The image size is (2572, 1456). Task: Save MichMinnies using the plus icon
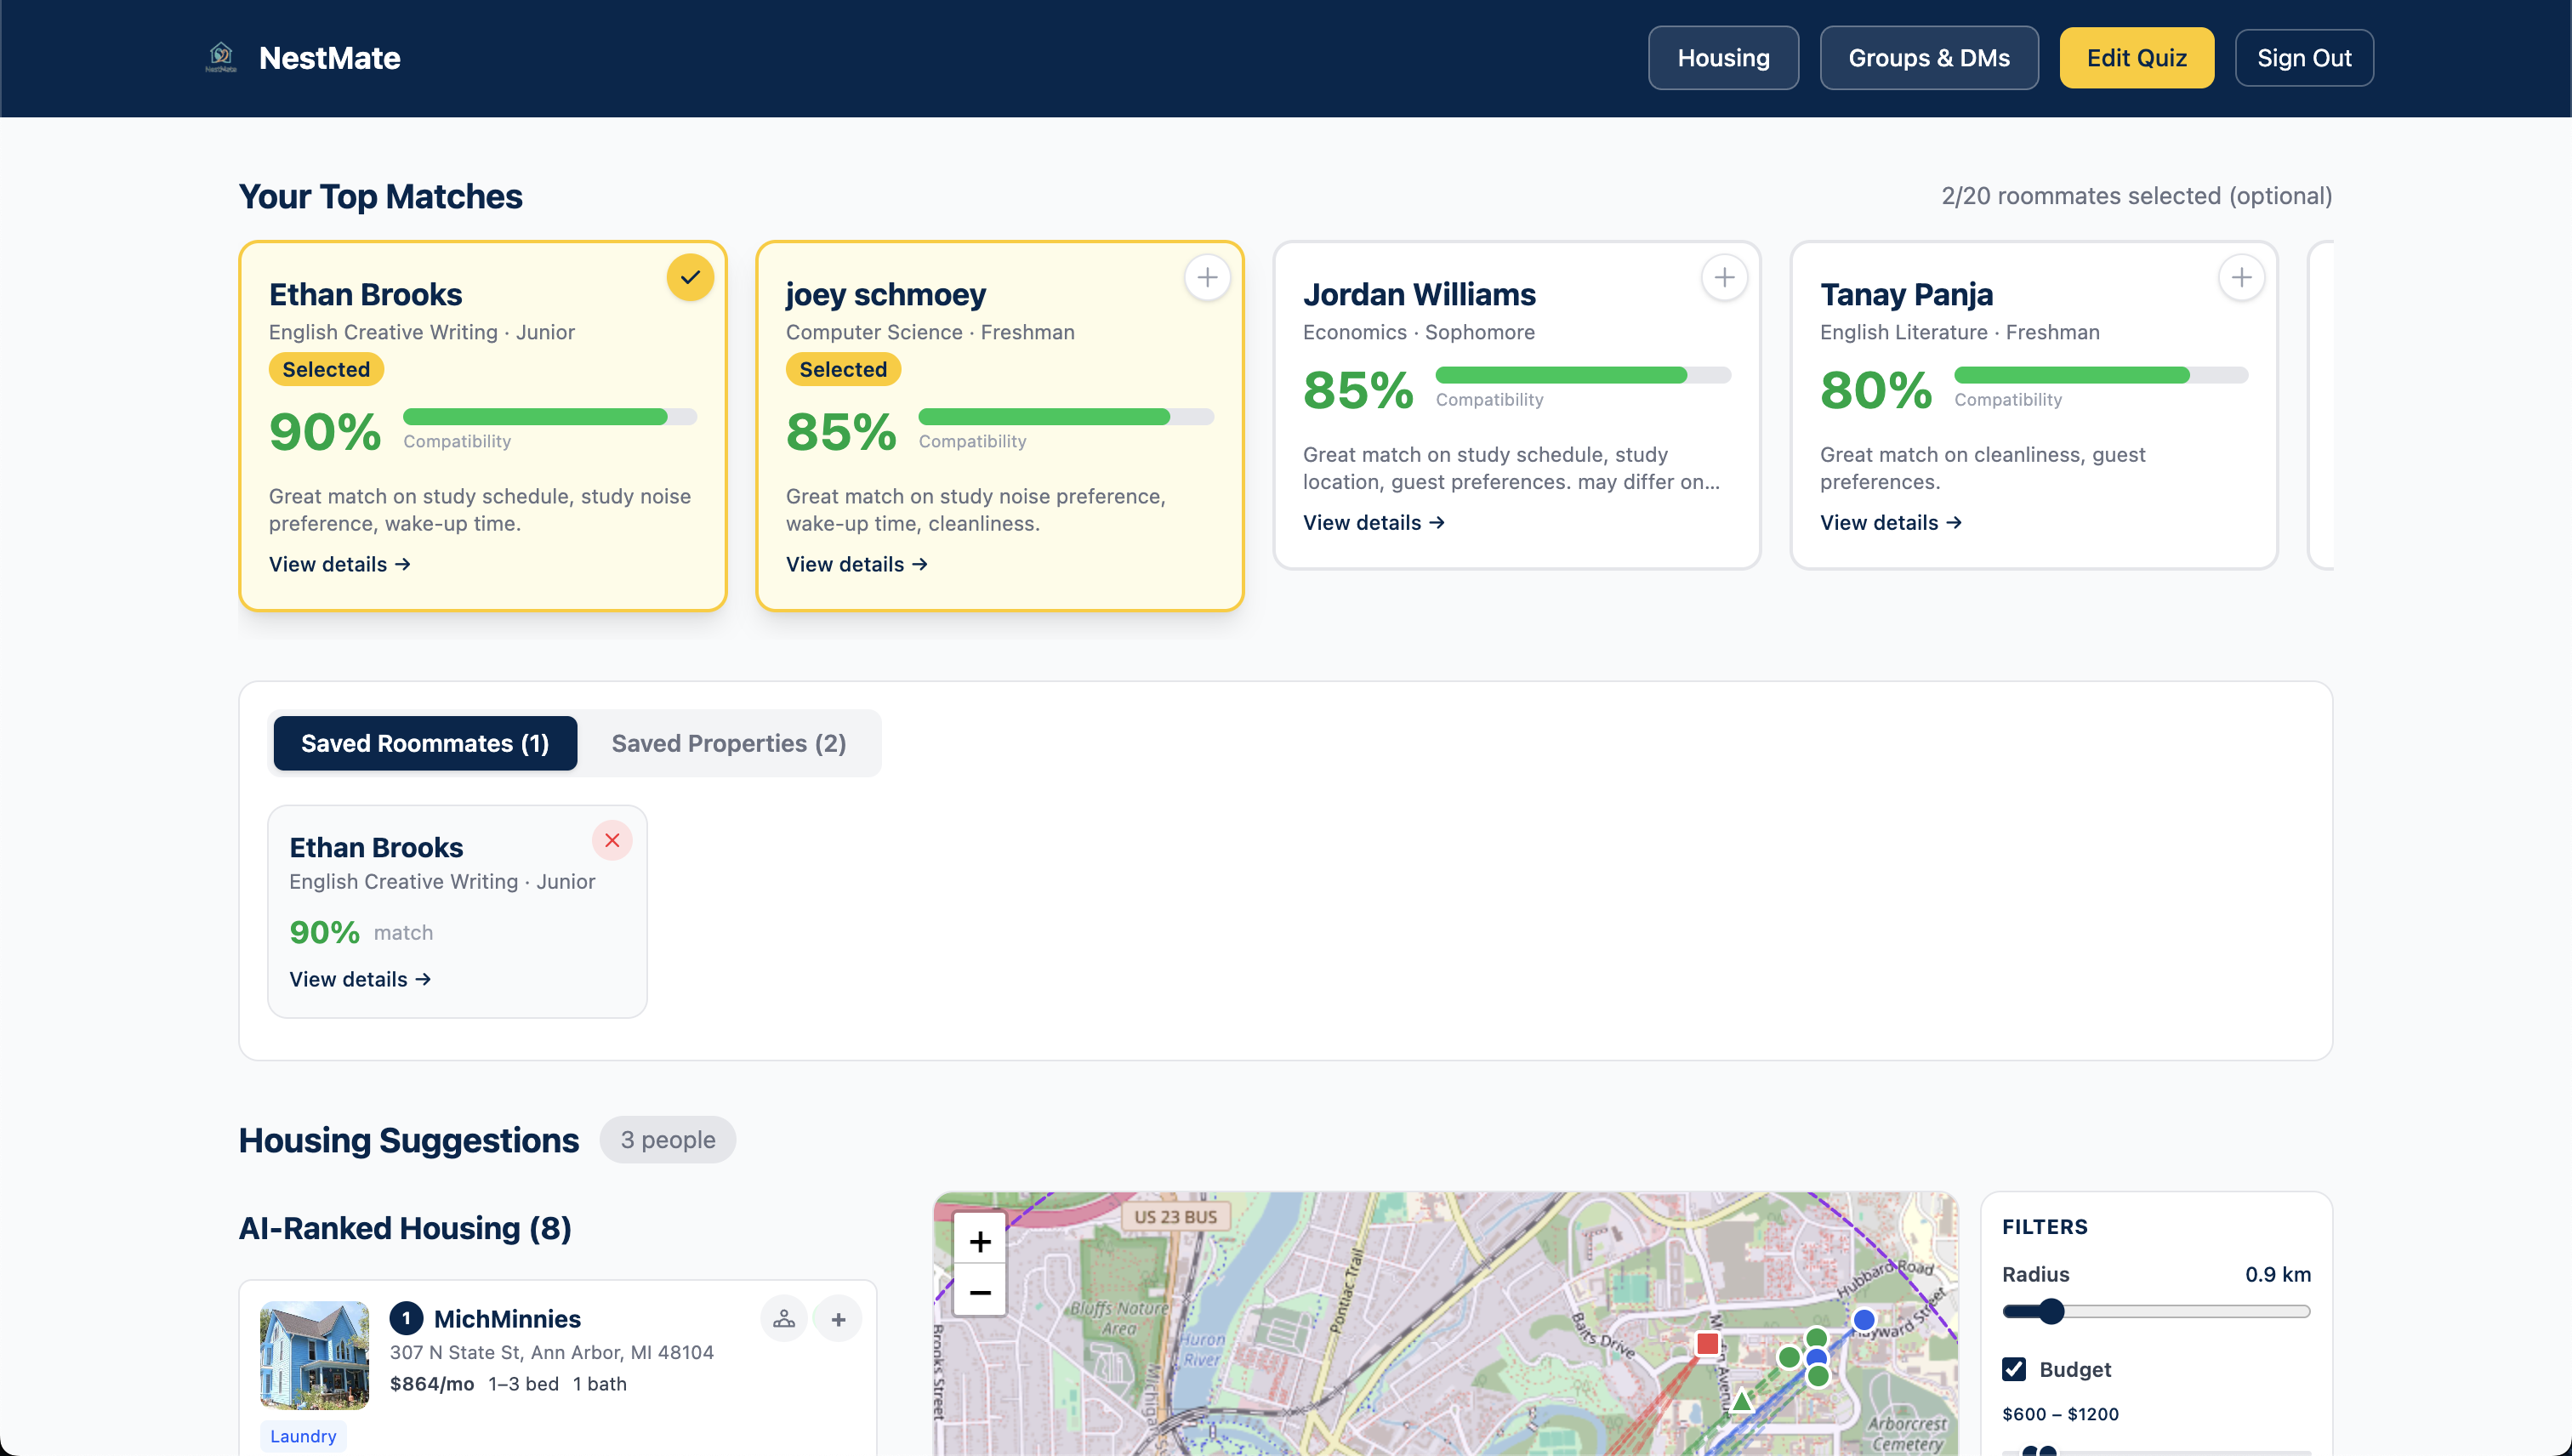[838, 1319]
